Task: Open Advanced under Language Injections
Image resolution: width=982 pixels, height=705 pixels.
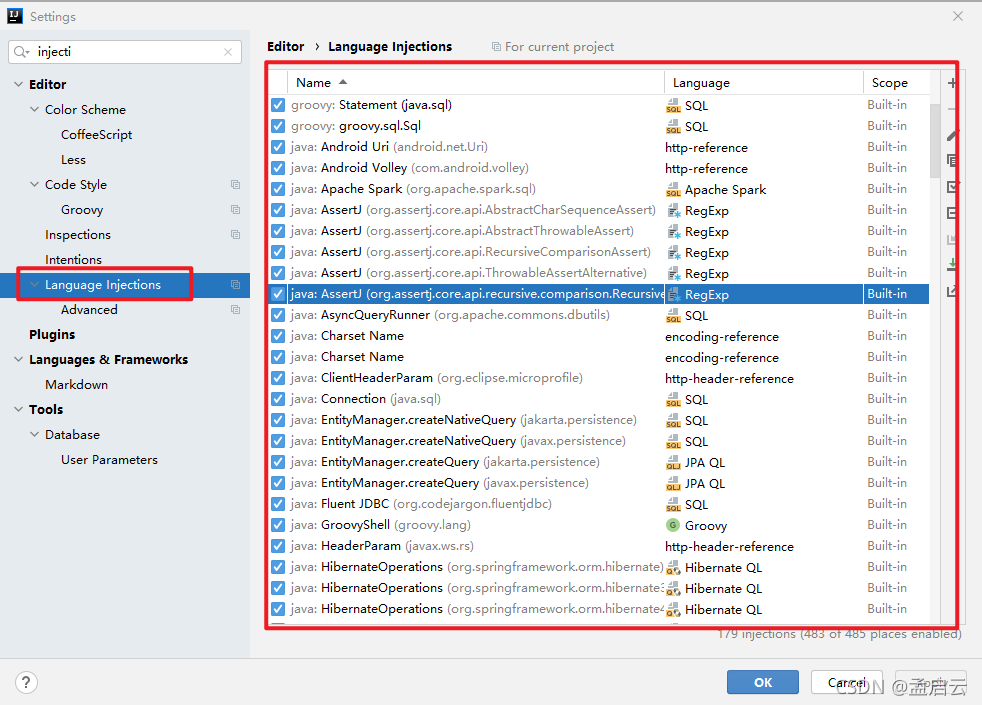Action: tap(89, 309)
